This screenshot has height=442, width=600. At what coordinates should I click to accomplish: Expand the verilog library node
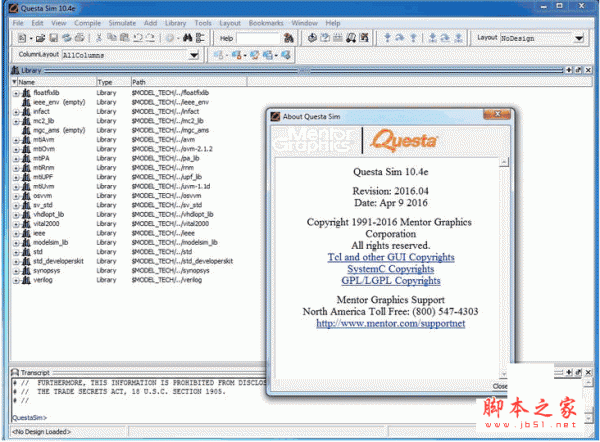[x=16, y=281]
